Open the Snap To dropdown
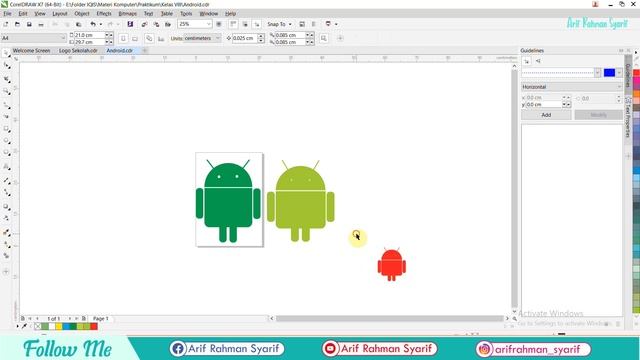 click(x=279, y=24)
